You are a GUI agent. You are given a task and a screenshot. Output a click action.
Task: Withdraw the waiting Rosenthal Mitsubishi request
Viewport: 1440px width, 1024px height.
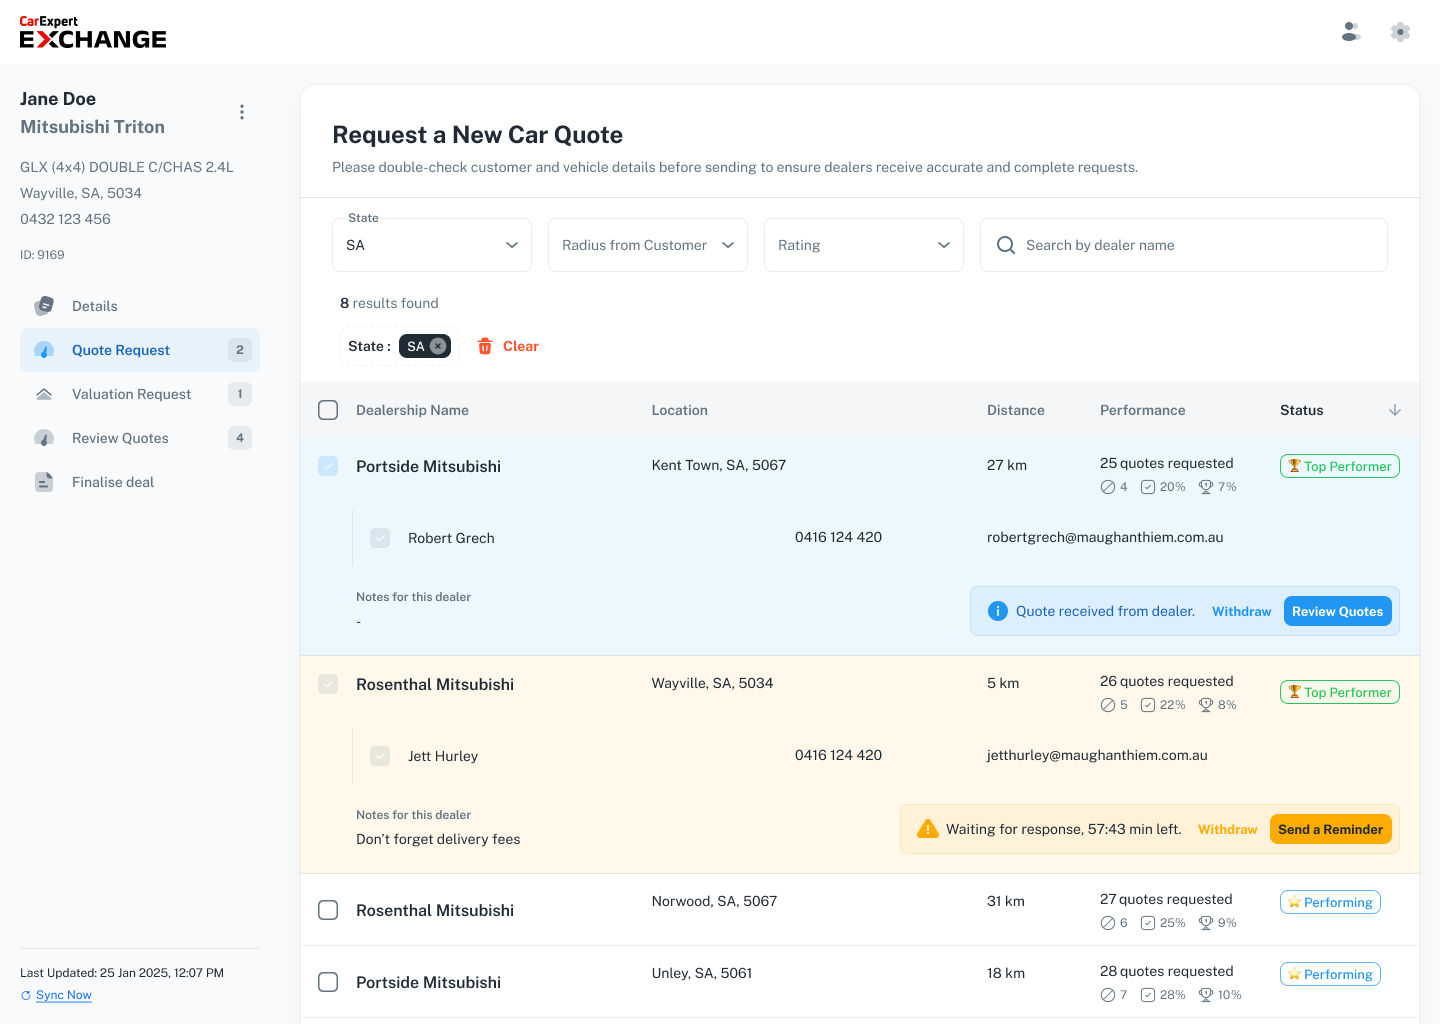(x=1228, y=829)
